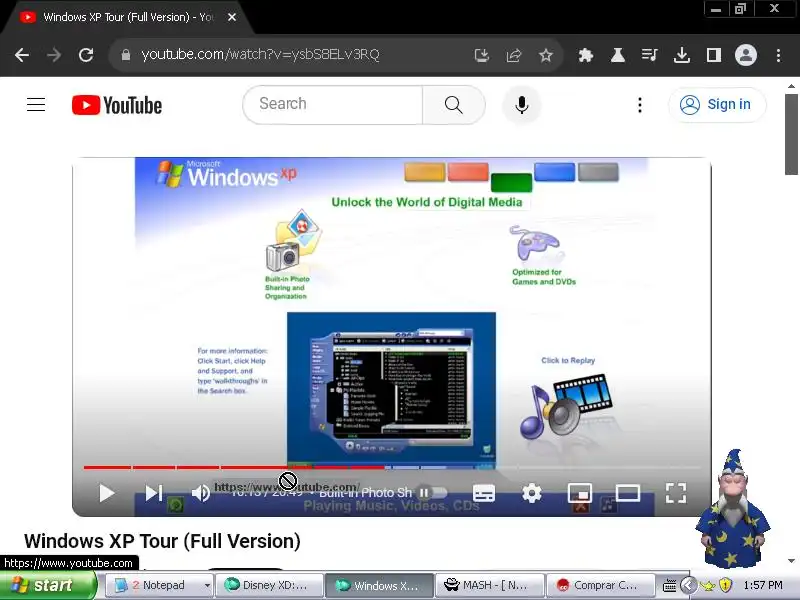Image resolution: width=800 pixels, height=600 pixels.
Task: Go to YouTube home via logo
Action: pos(117,105)
